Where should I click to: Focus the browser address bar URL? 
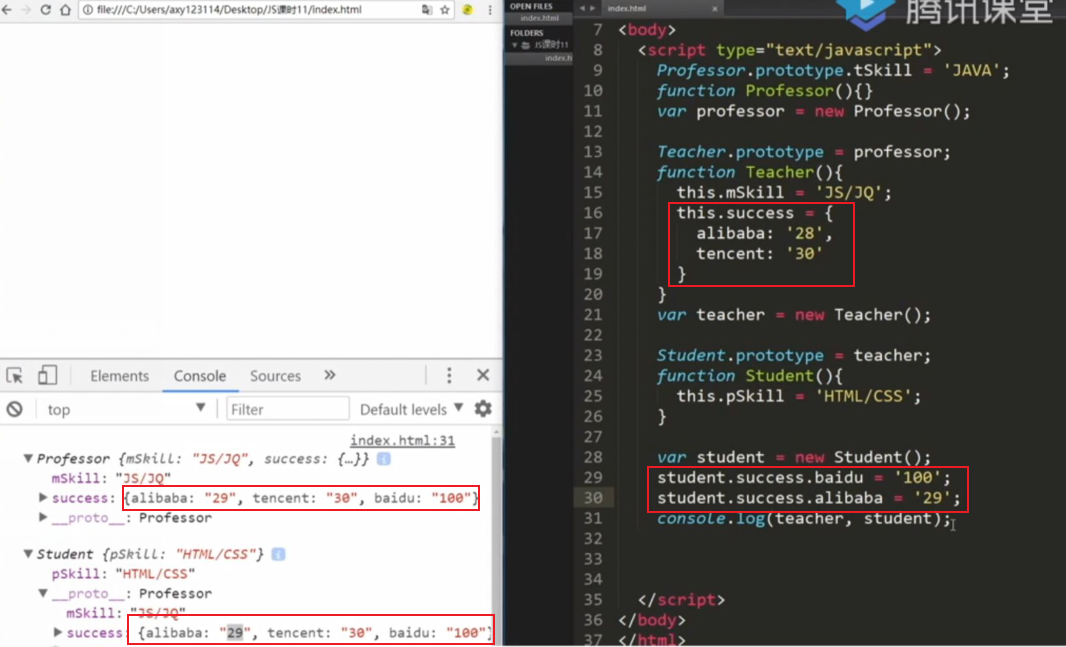click(x=229, y=10)
